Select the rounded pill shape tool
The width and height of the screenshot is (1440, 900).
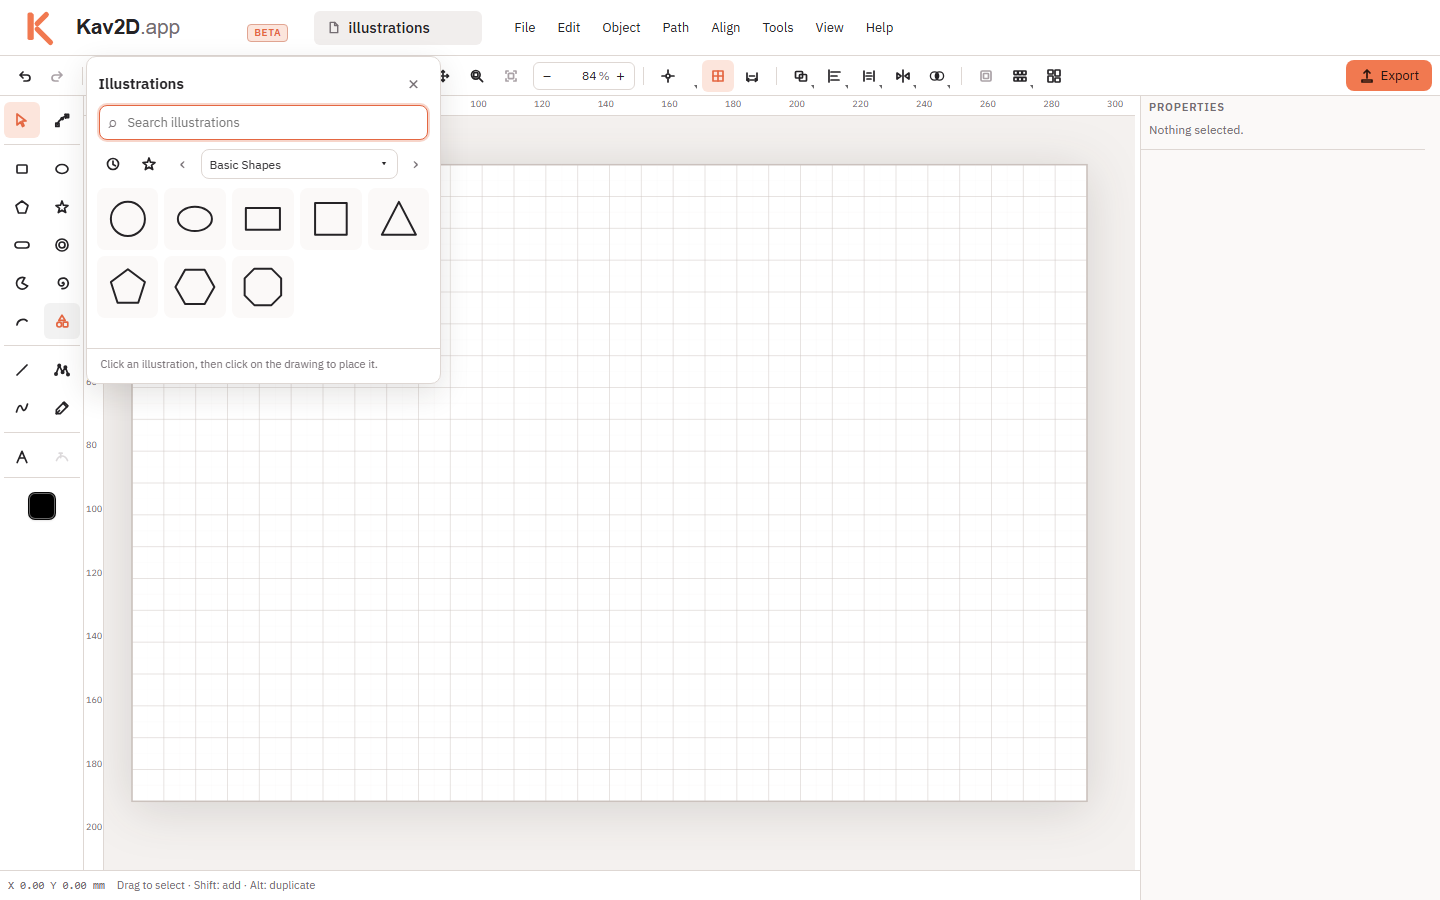pyautogui.click(x=22, y=245)
